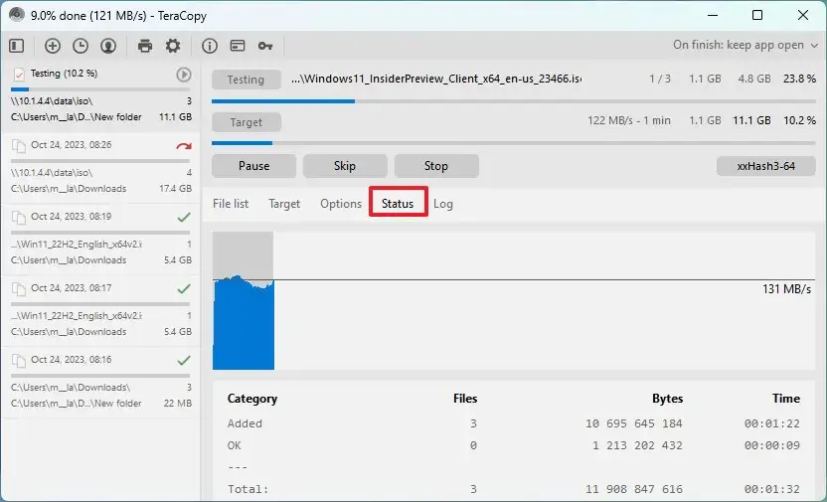Skip the current file

pos(345,166)
